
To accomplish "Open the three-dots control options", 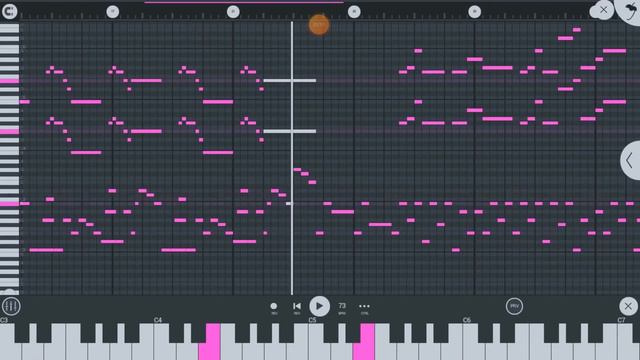I will click(x=364, y=307).
